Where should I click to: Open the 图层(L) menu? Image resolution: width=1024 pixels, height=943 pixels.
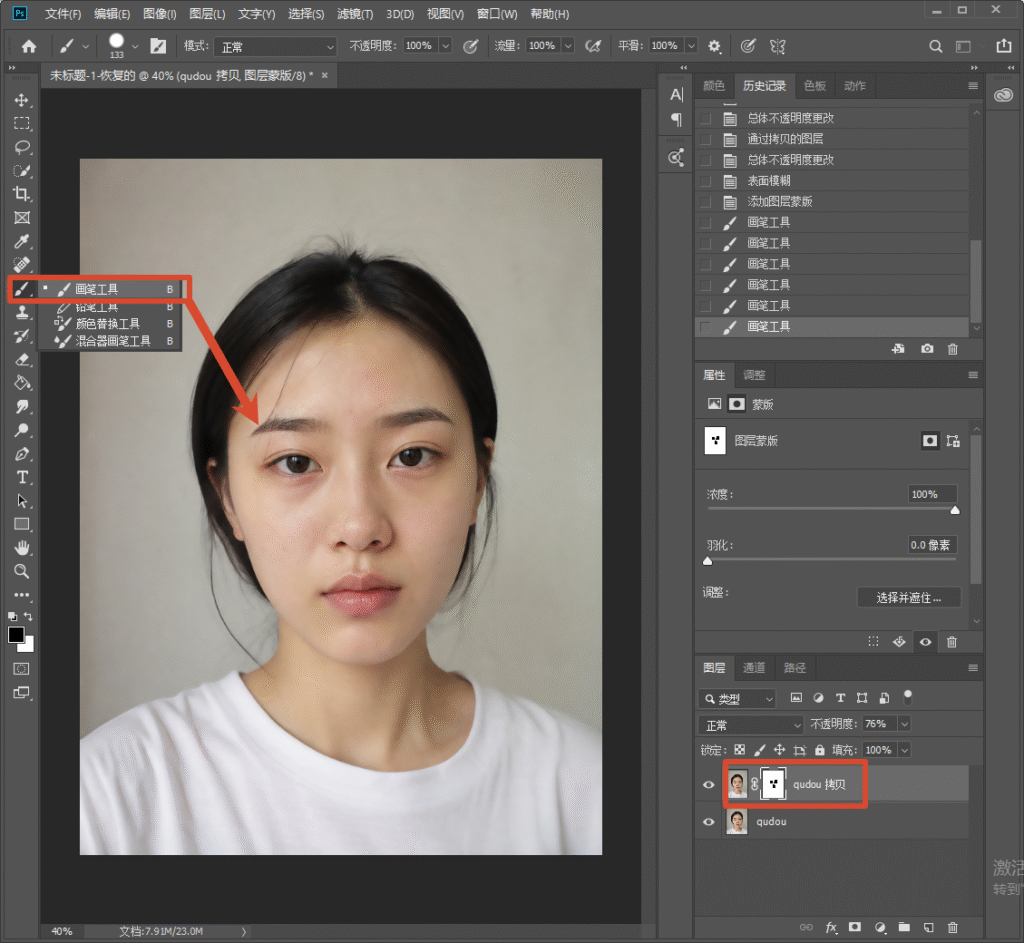click(207, 14)
